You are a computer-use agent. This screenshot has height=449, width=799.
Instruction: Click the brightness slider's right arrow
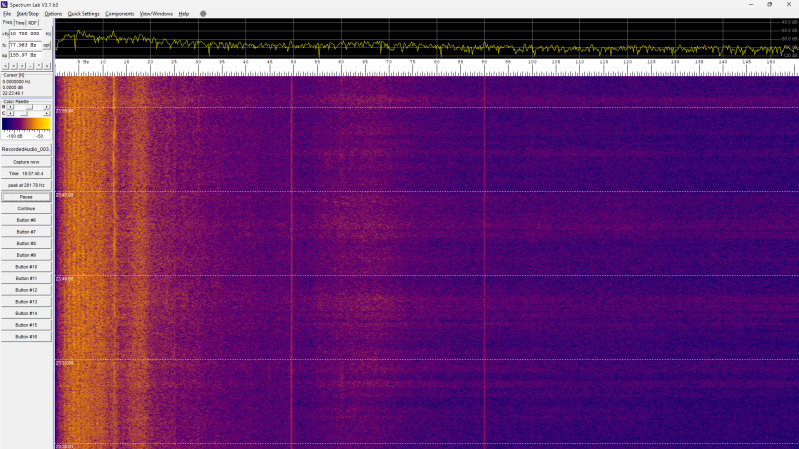click(x=46, y=107)
